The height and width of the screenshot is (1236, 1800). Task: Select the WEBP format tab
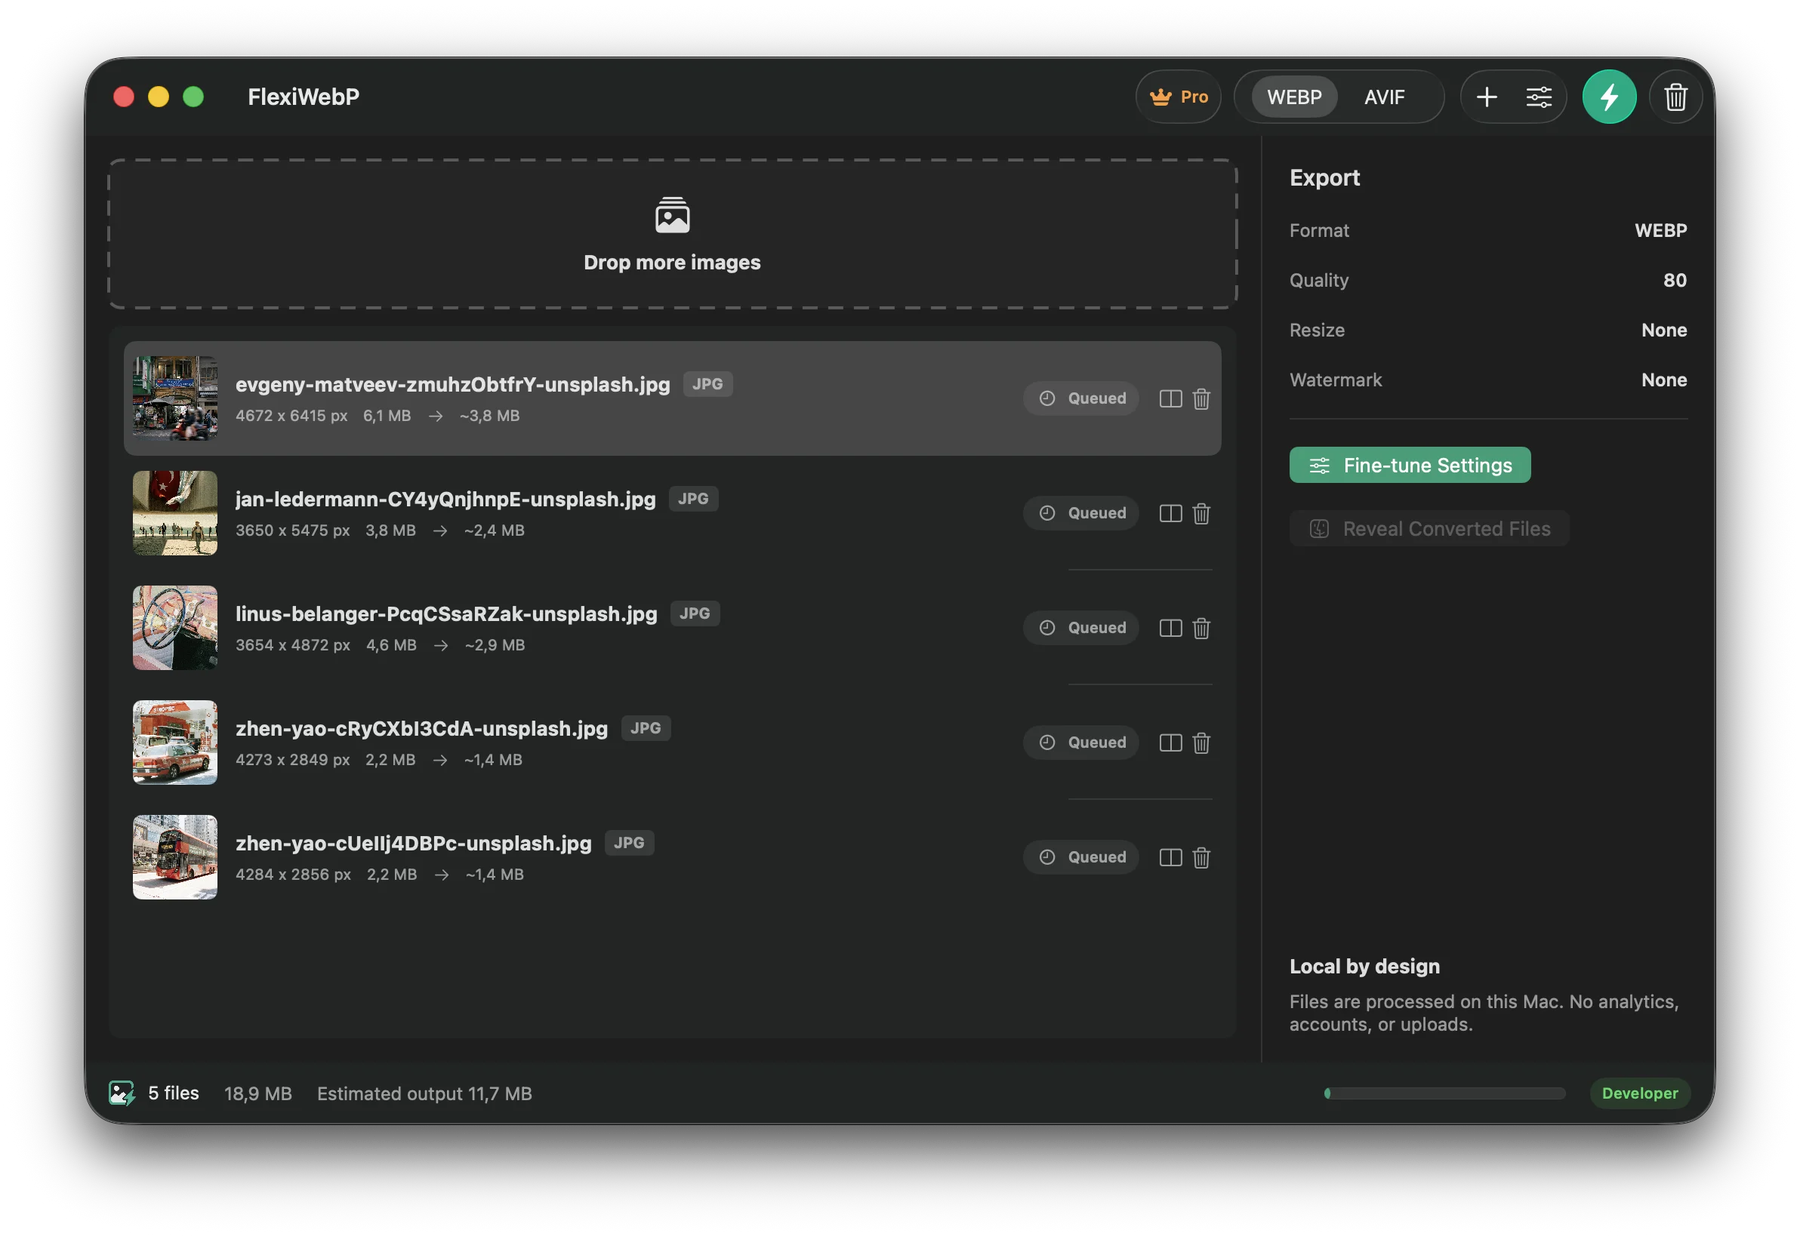pyautogui.click(x=1294, y=97)
